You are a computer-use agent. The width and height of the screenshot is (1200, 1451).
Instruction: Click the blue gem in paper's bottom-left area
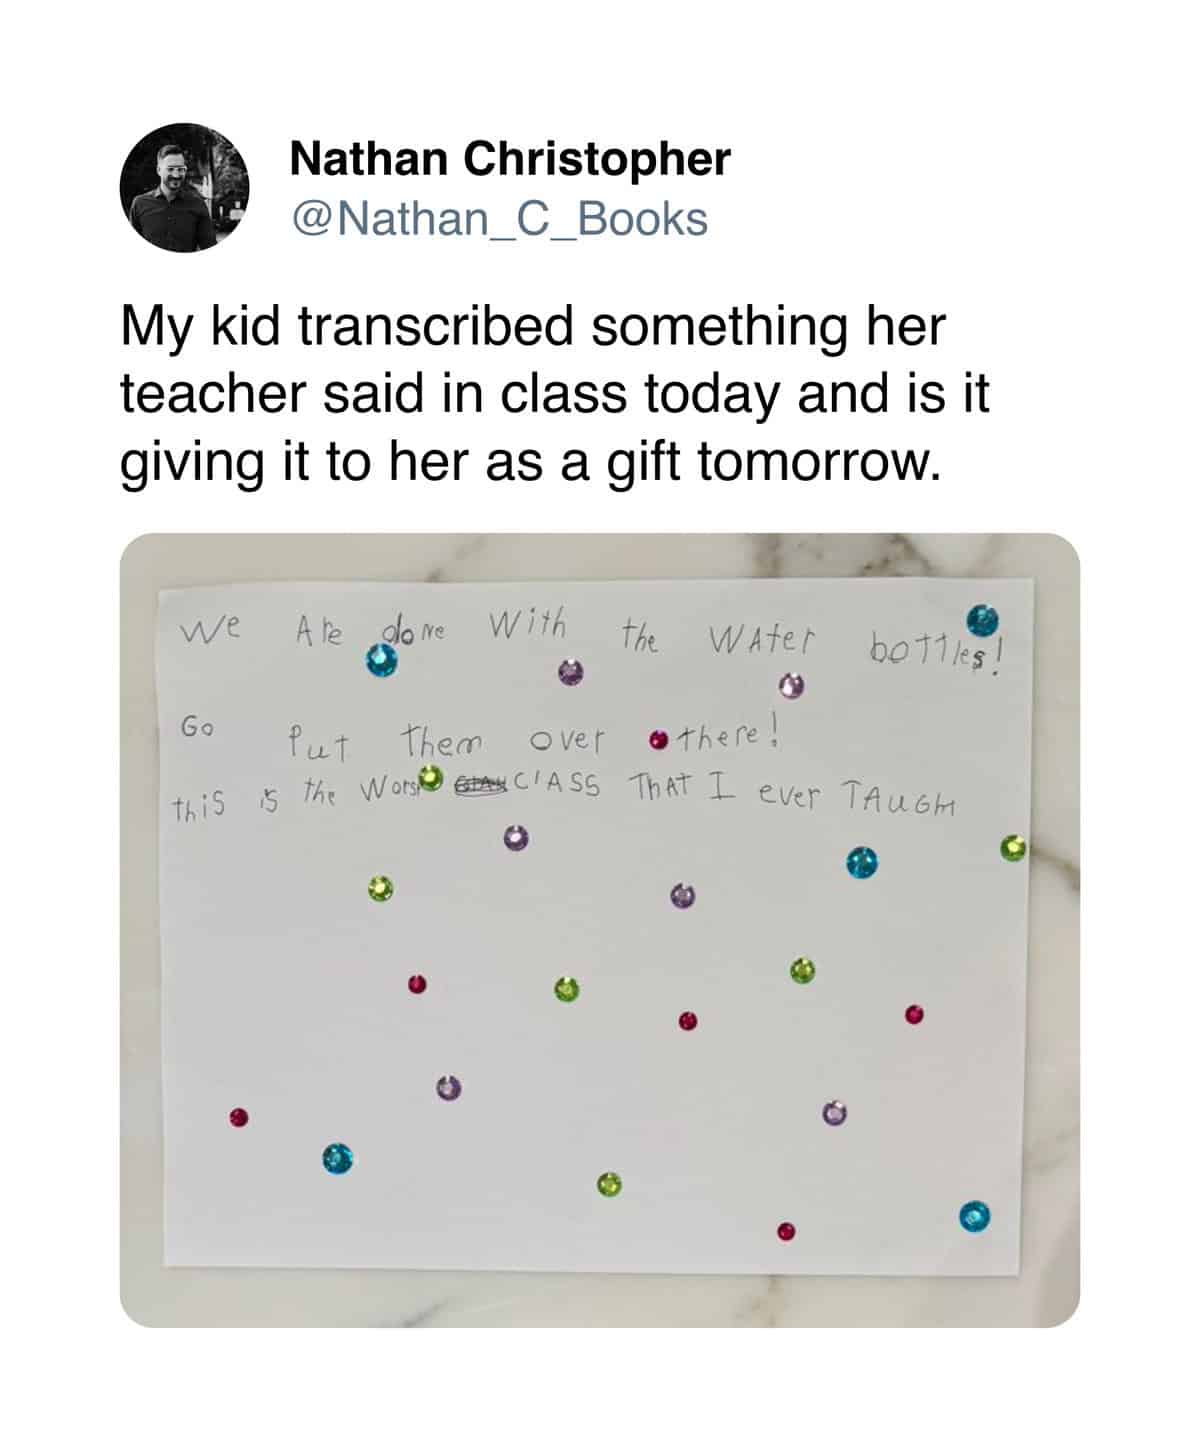[337, 1160]
